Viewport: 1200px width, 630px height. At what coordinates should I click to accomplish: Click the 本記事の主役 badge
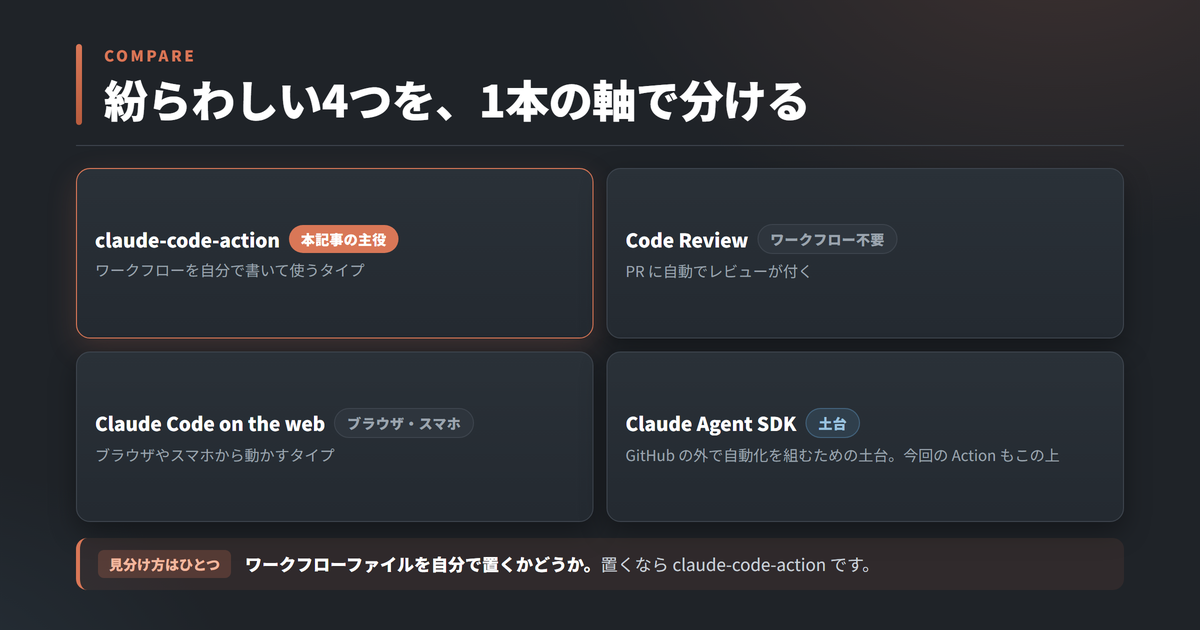[344, 240]
